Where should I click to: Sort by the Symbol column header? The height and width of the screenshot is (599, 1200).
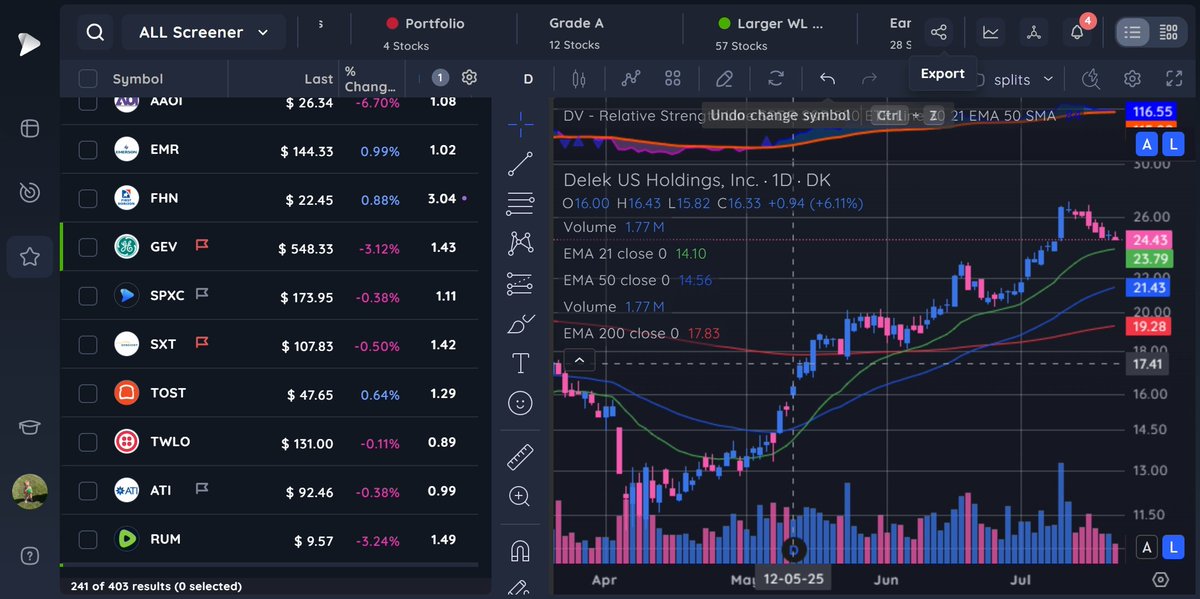(137, 79)
